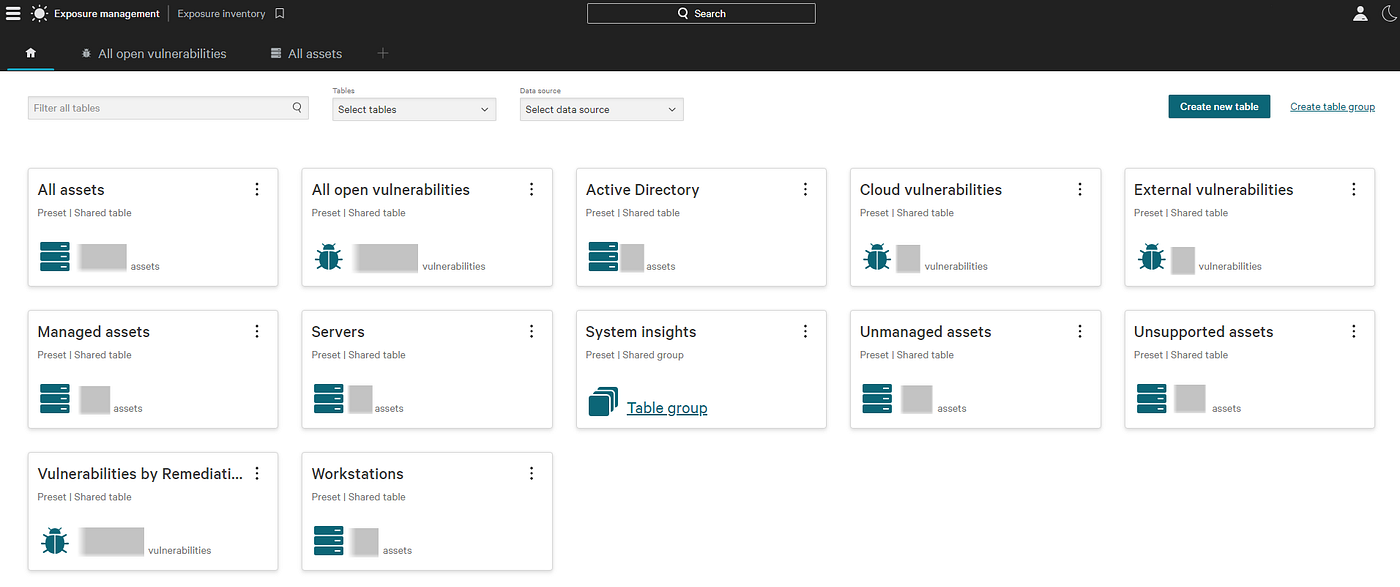Open the kebab menu on System insights card
1400x587 pixels.
pos(805,331)
